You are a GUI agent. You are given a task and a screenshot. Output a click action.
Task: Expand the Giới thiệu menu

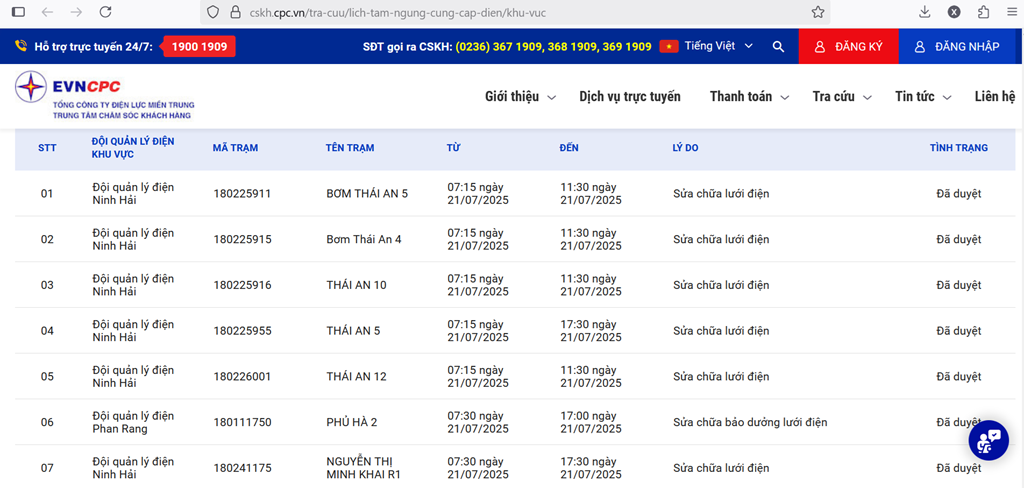tap(519, 97)
